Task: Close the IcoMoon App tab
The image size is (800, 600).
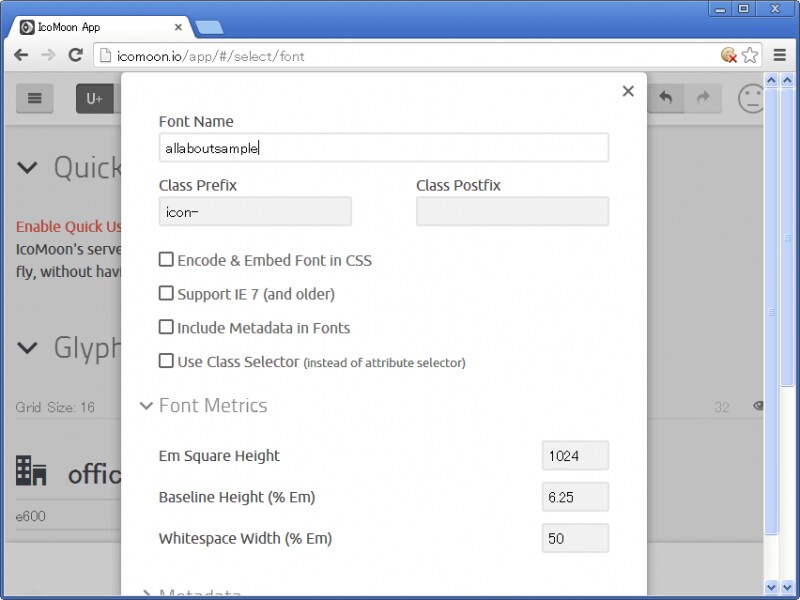Action: tap(178, 28)
